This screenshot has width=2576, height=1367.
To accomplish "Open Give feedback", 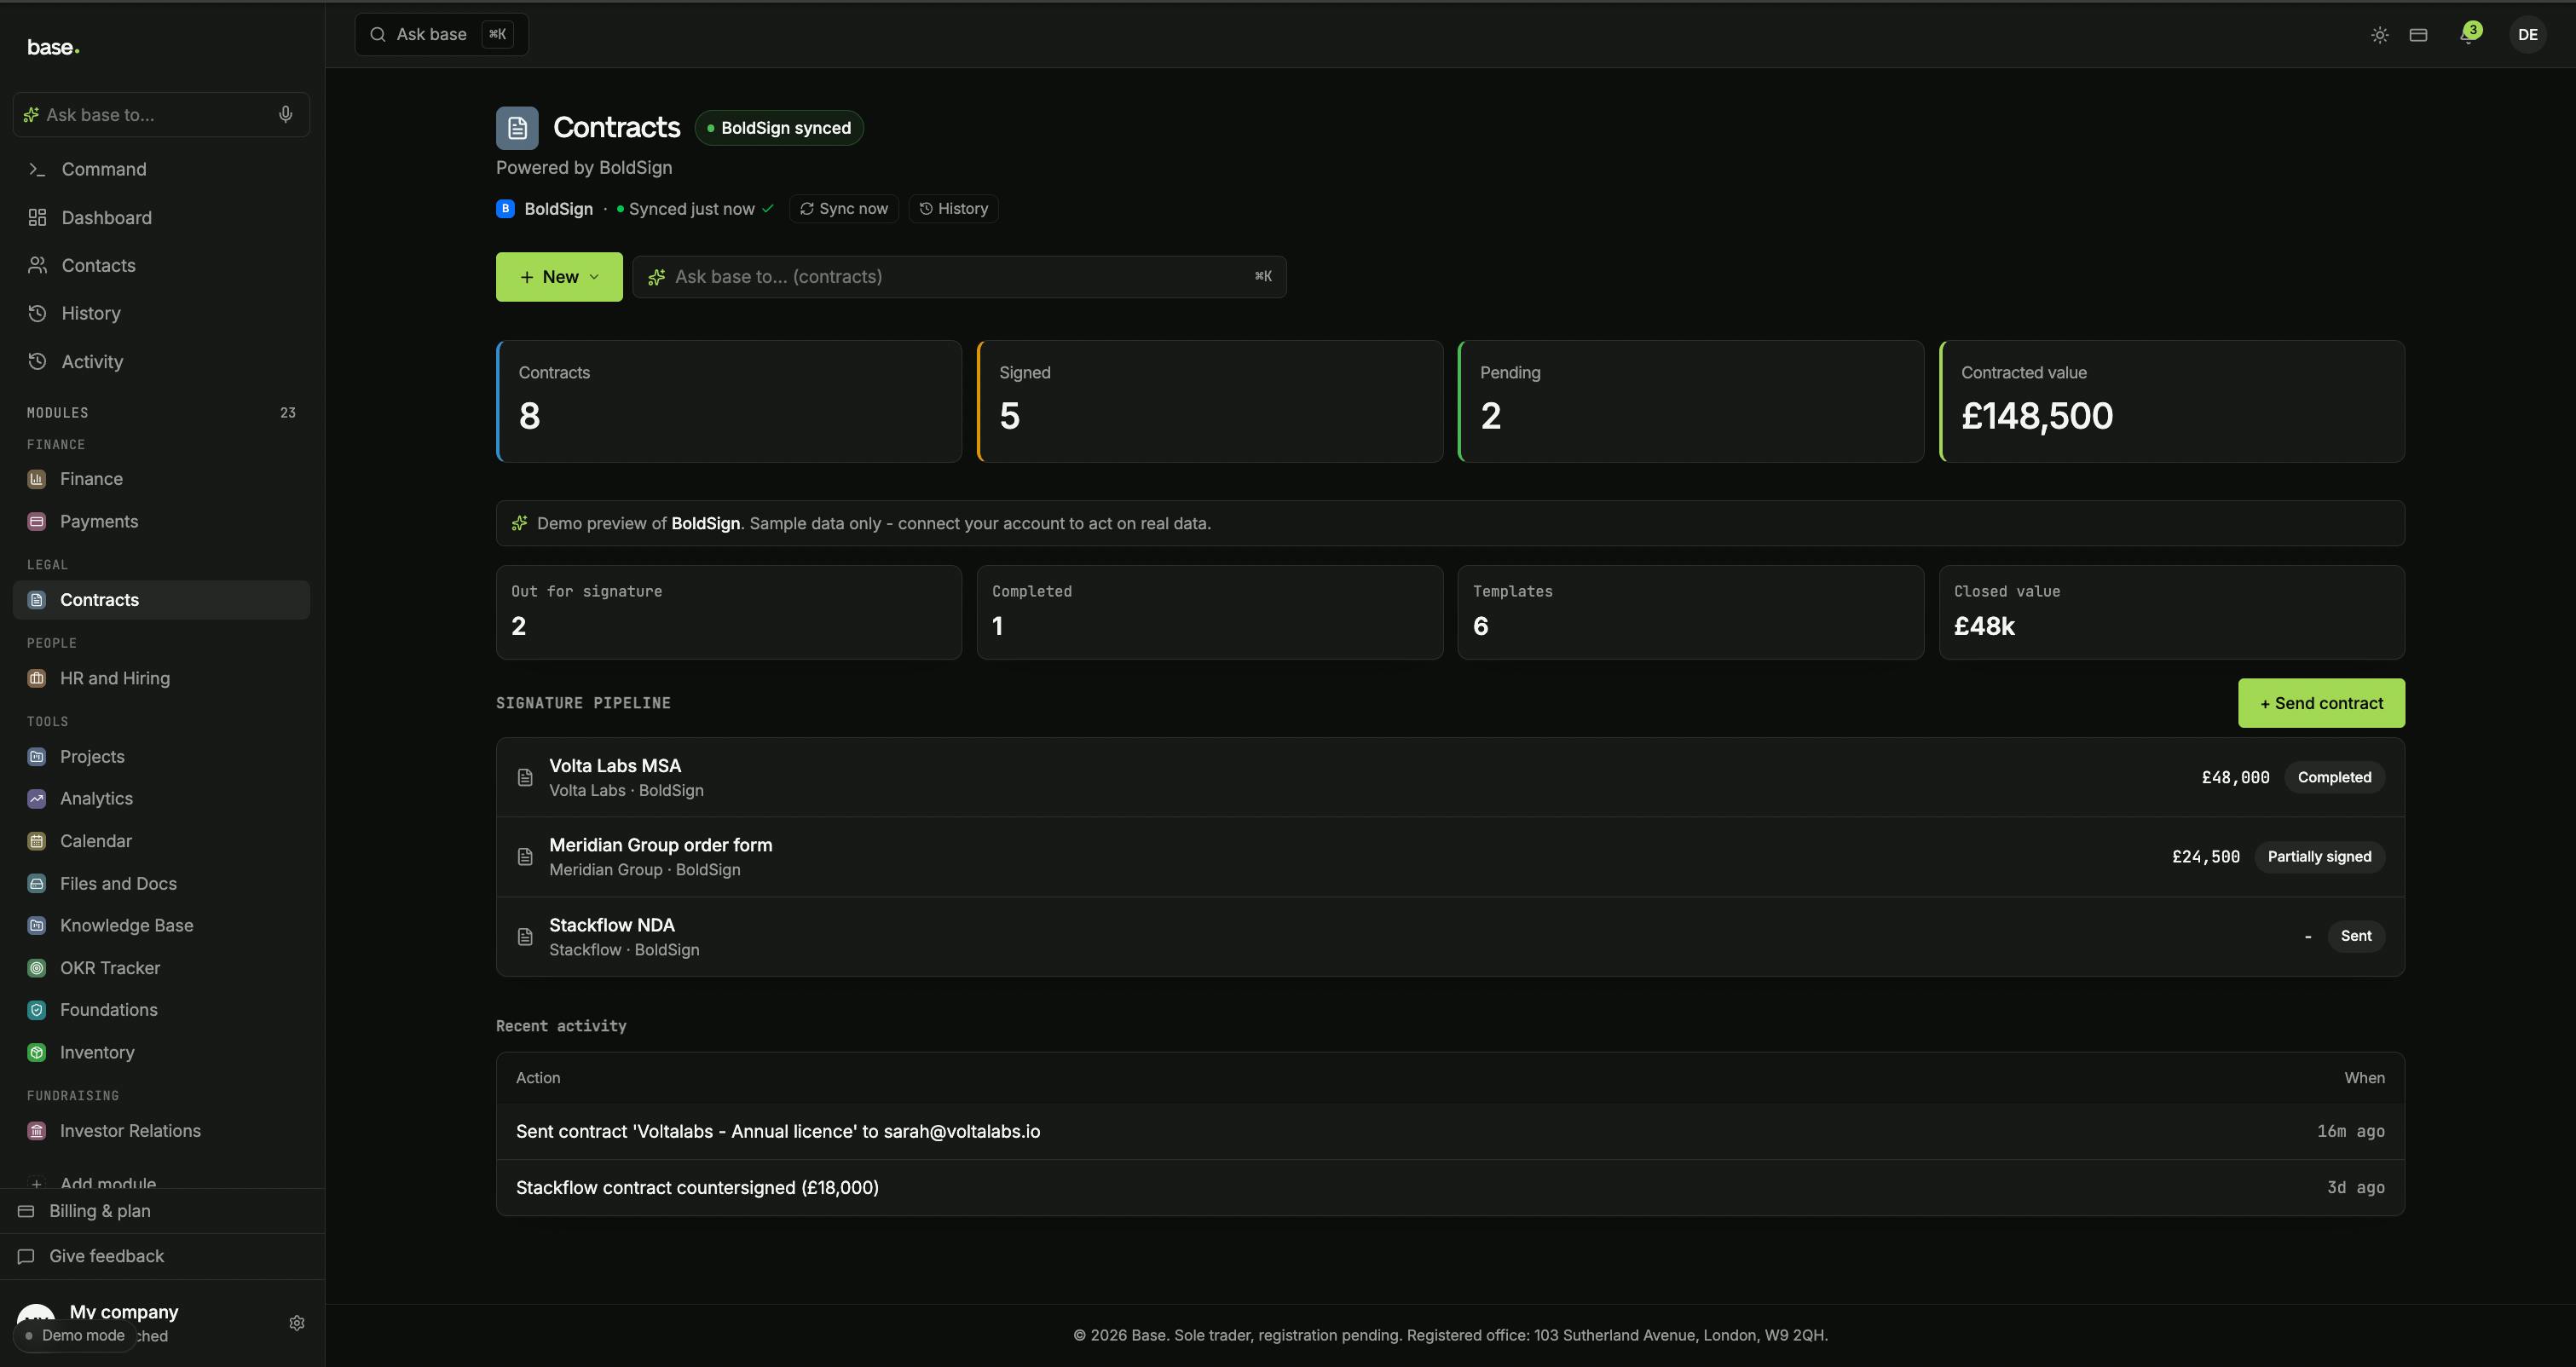I will point(161,1256).
